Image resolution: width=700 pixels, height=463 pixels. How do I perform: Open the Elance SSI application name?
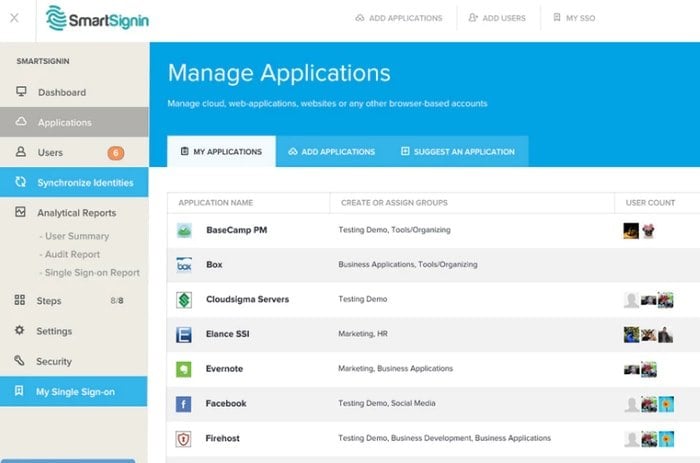(228, 334)
